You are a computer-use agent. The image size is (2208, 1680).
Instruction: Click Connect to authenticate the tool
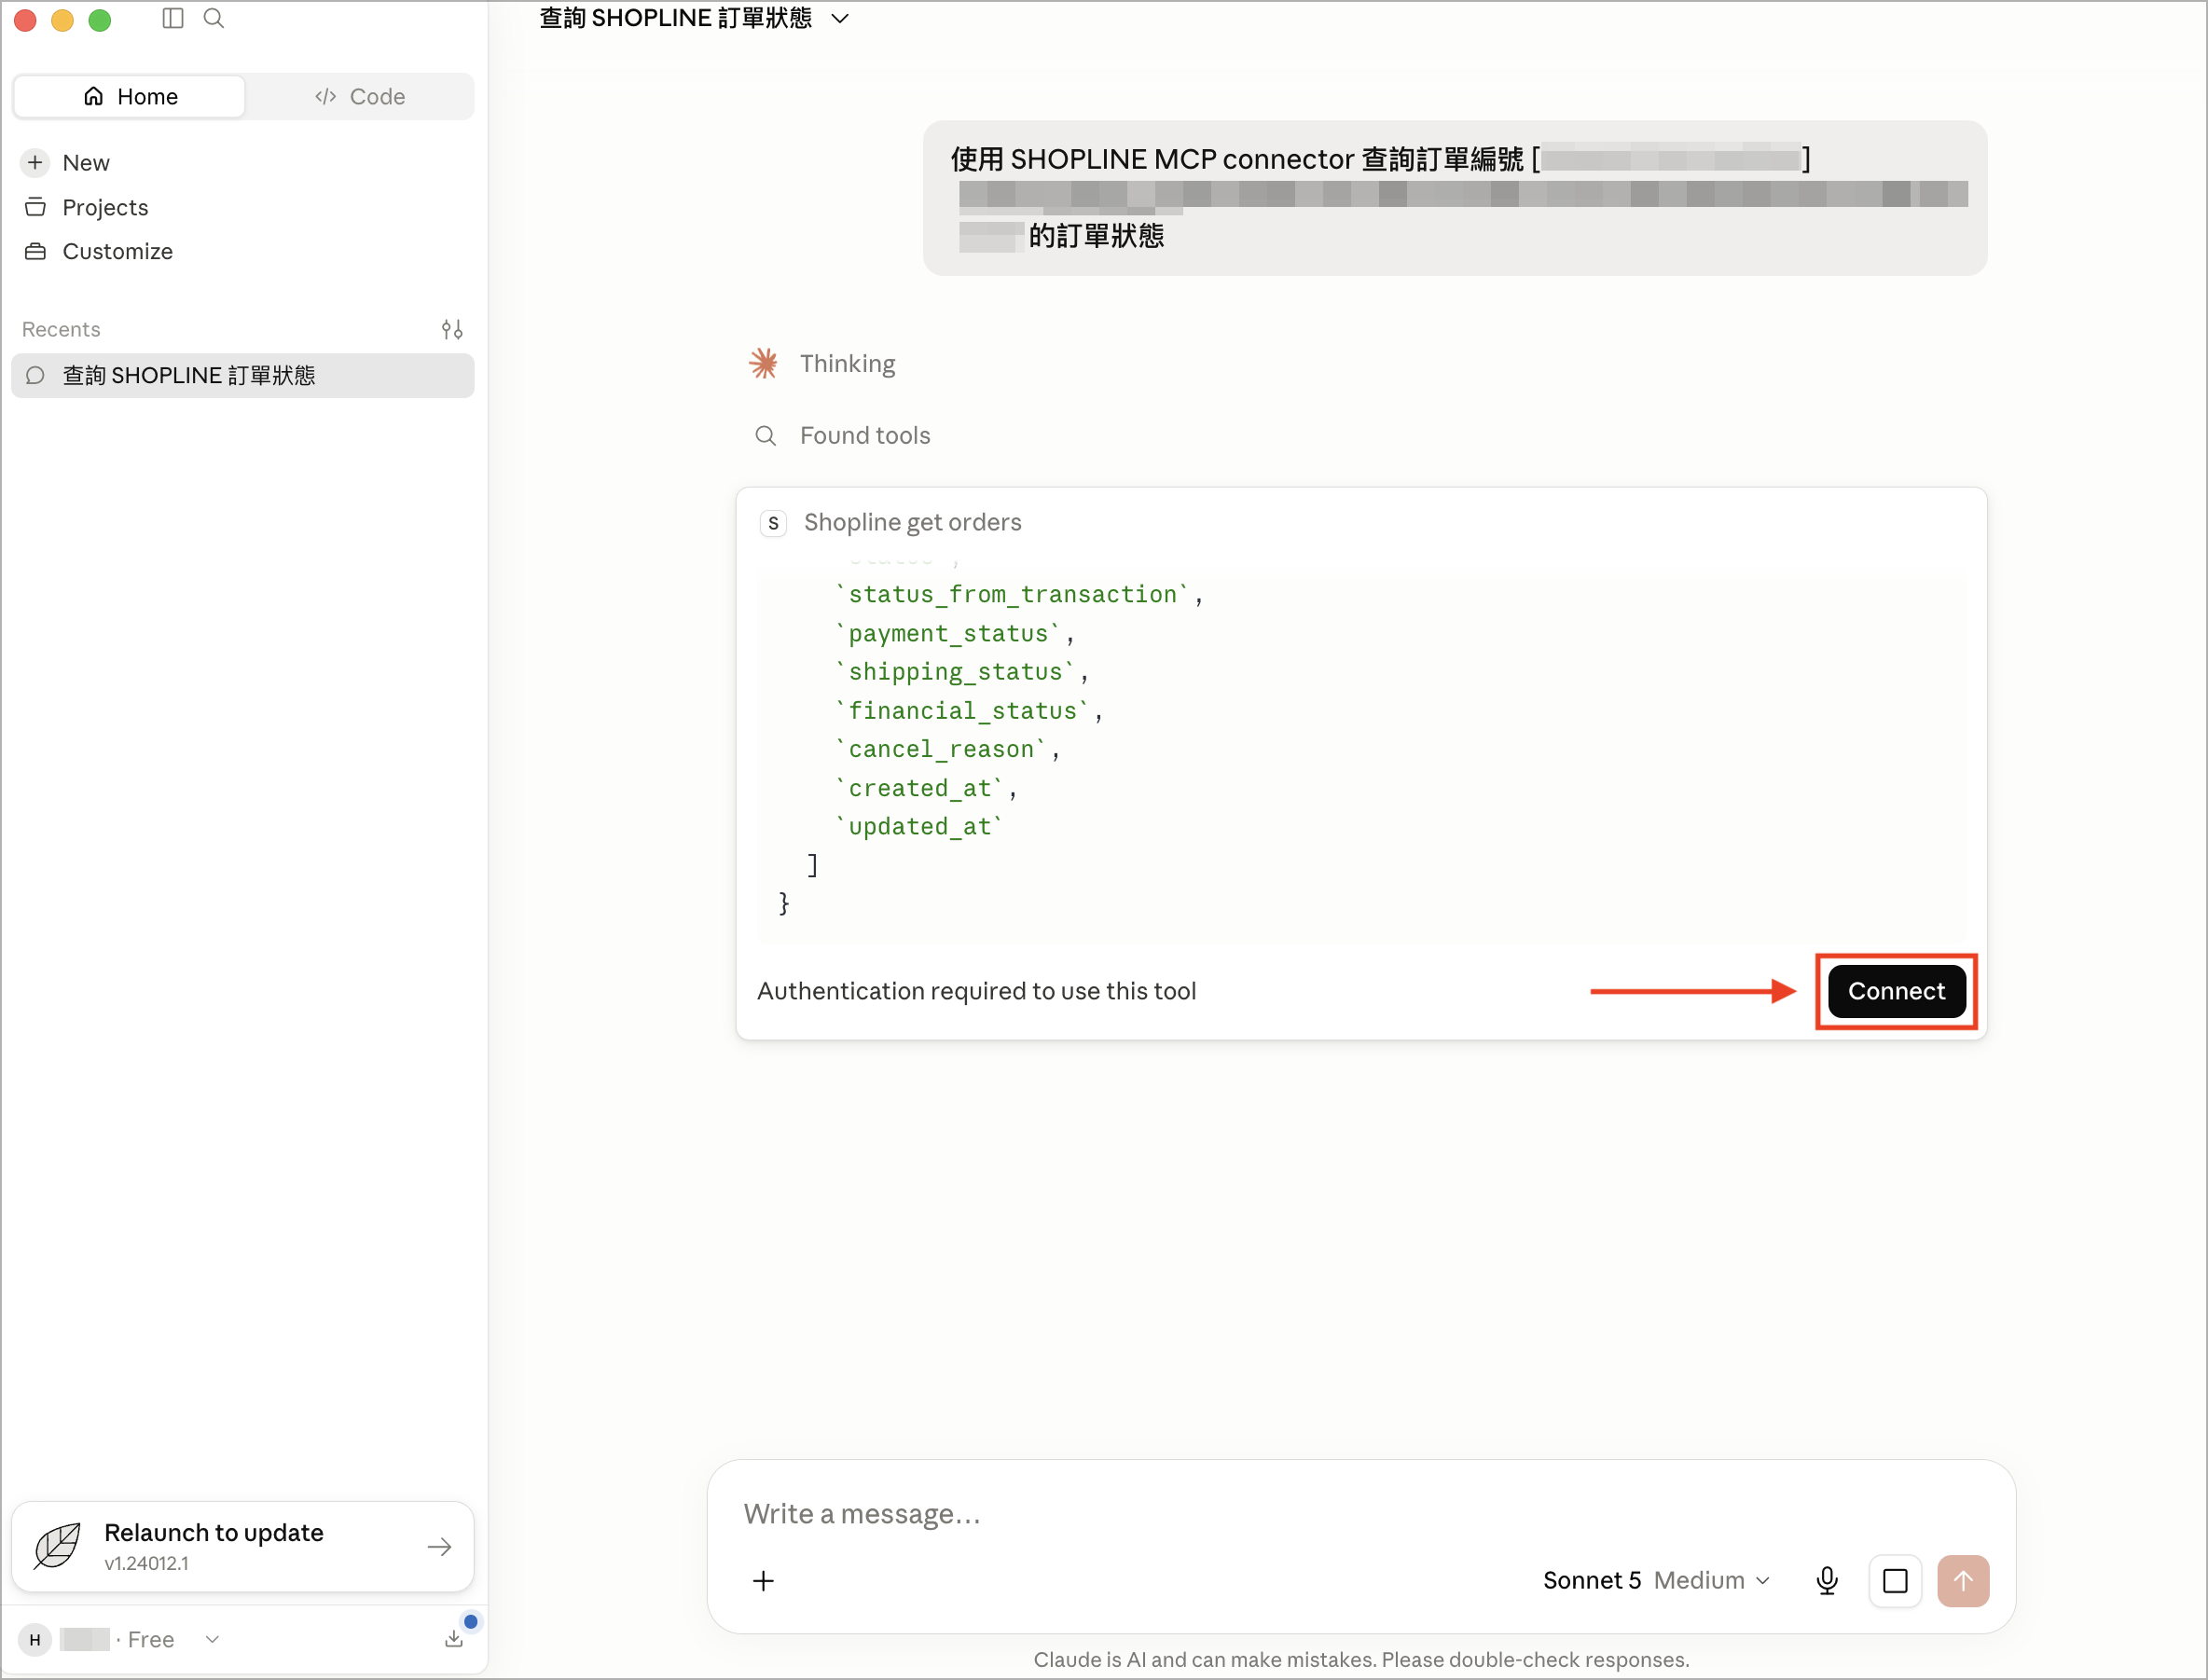point(1896,990)
